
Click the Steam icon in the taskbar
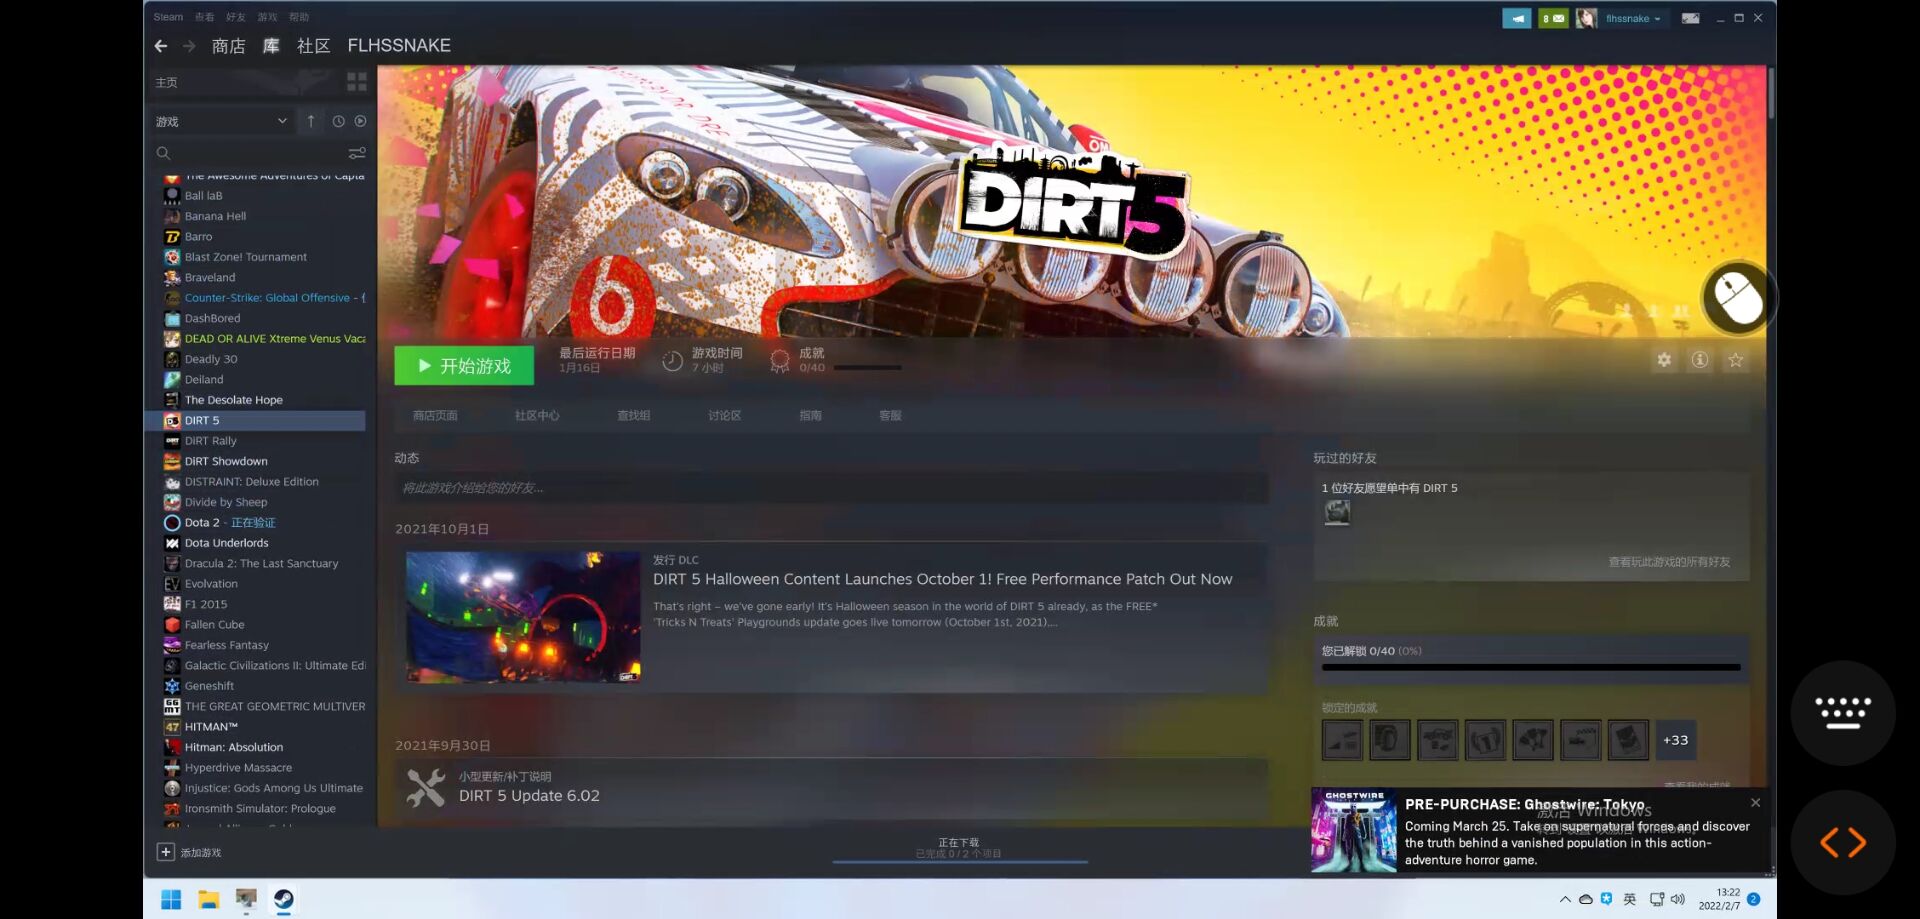[x=284, y=899]
